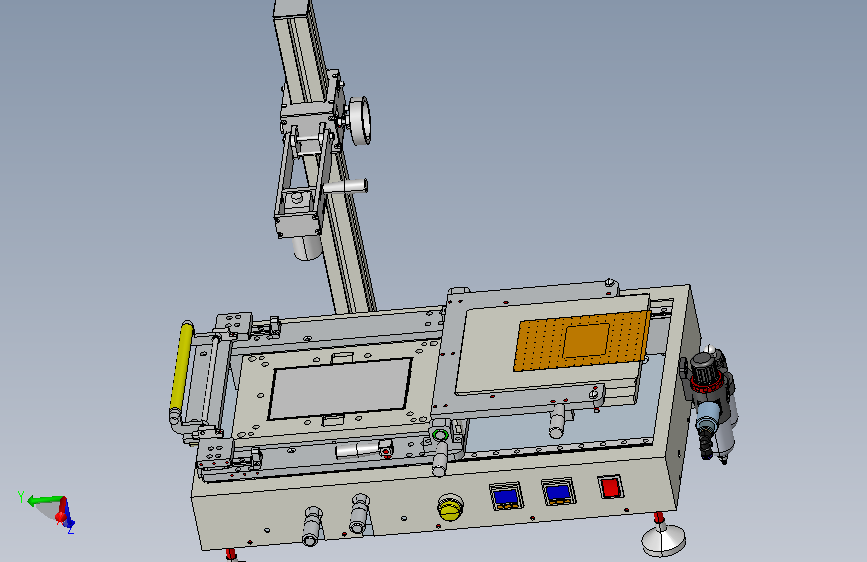Click the red X axis of the triad
This screenshot has width=867, height=562.
point(61,512)
